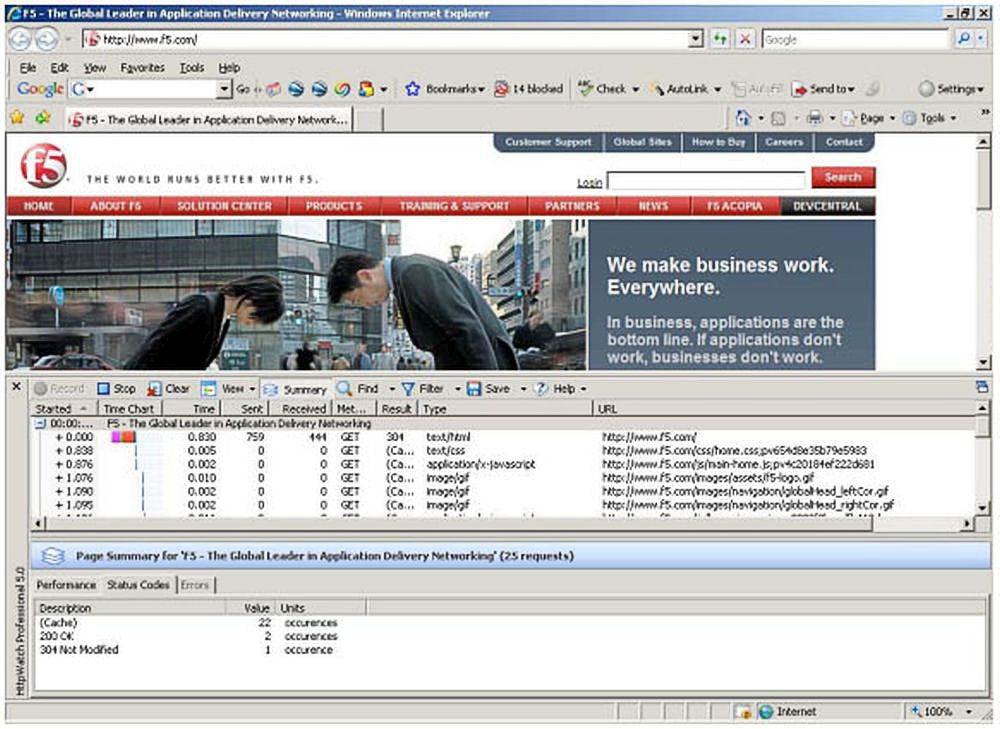The image size is (1000, 729).
Task: Click the browser Forward arrow button
Action: pyautogui.click(x=46, y=40)
